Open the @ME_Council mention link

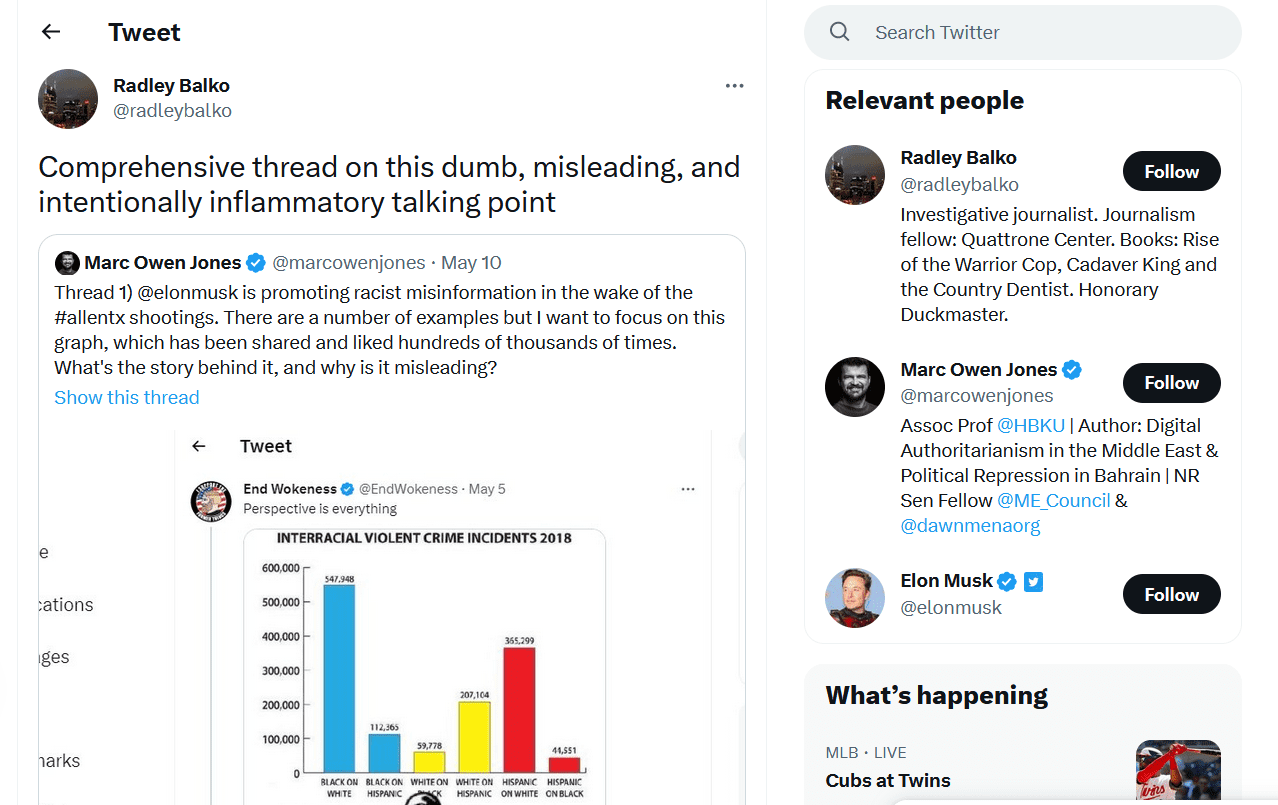(1054, 500)
